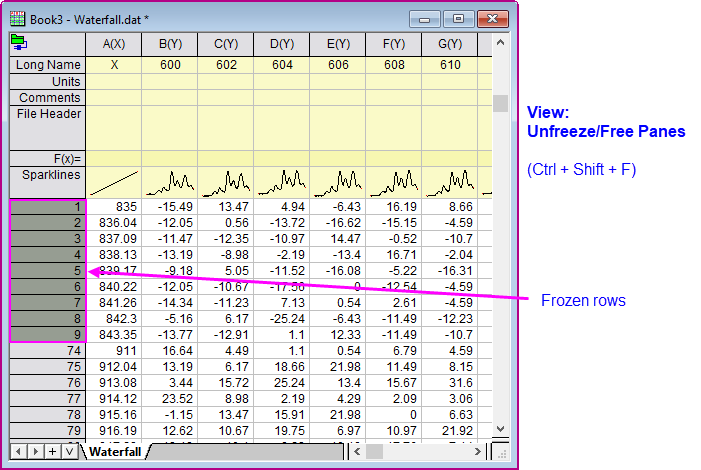Select row header 77

point(47,399)
